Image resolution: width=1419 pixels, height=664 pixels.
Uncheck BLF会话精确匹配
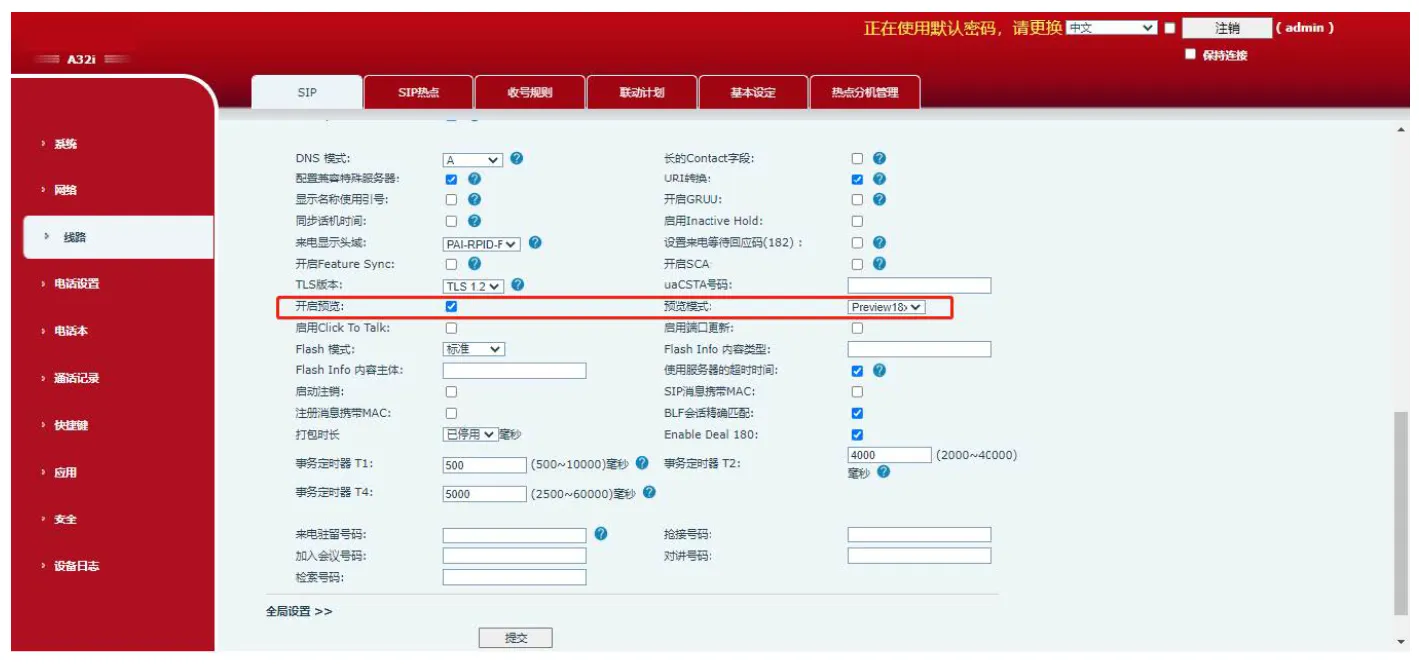(x=857, y=413)
